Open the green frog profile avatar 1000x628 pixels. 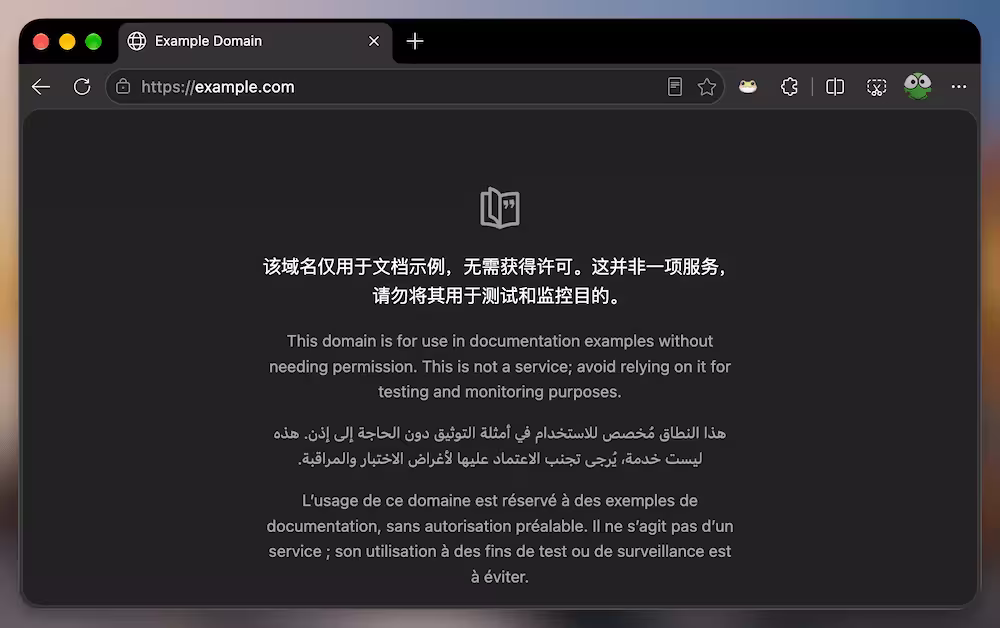coord(918,86)
